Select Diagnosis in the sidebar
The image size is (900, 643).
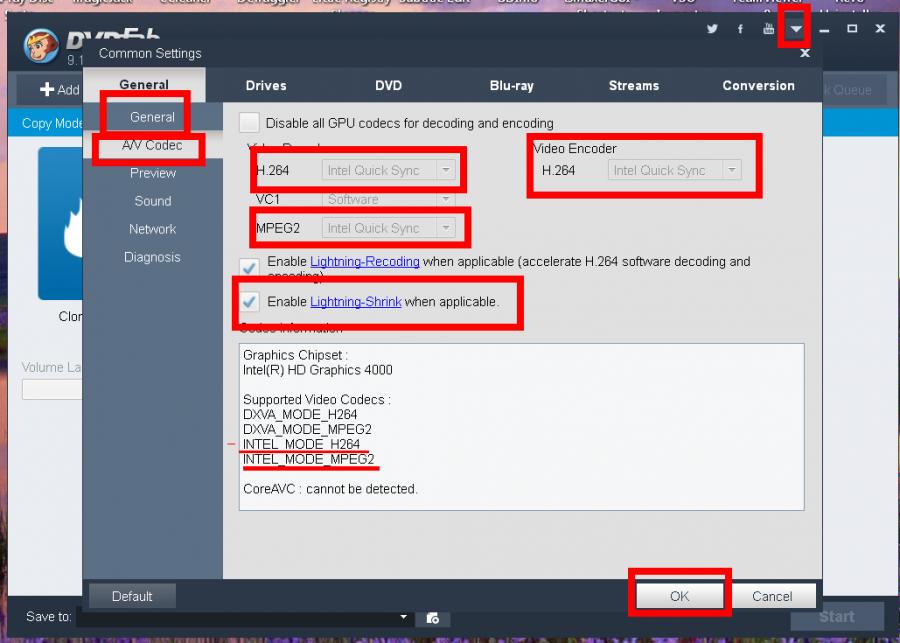(152, 257)
